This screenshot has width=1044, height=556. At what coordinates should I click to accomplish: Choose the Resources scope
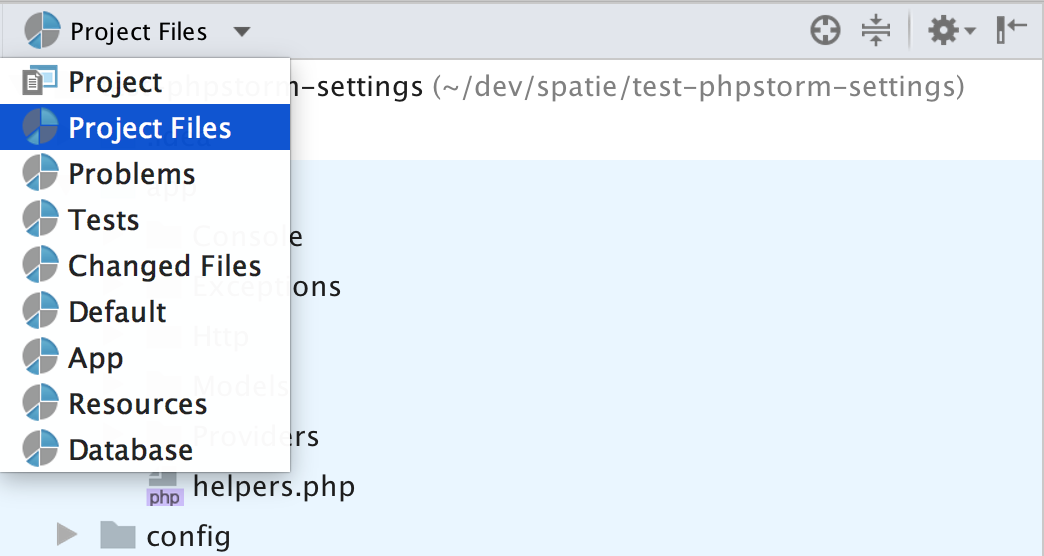[137, 404]
